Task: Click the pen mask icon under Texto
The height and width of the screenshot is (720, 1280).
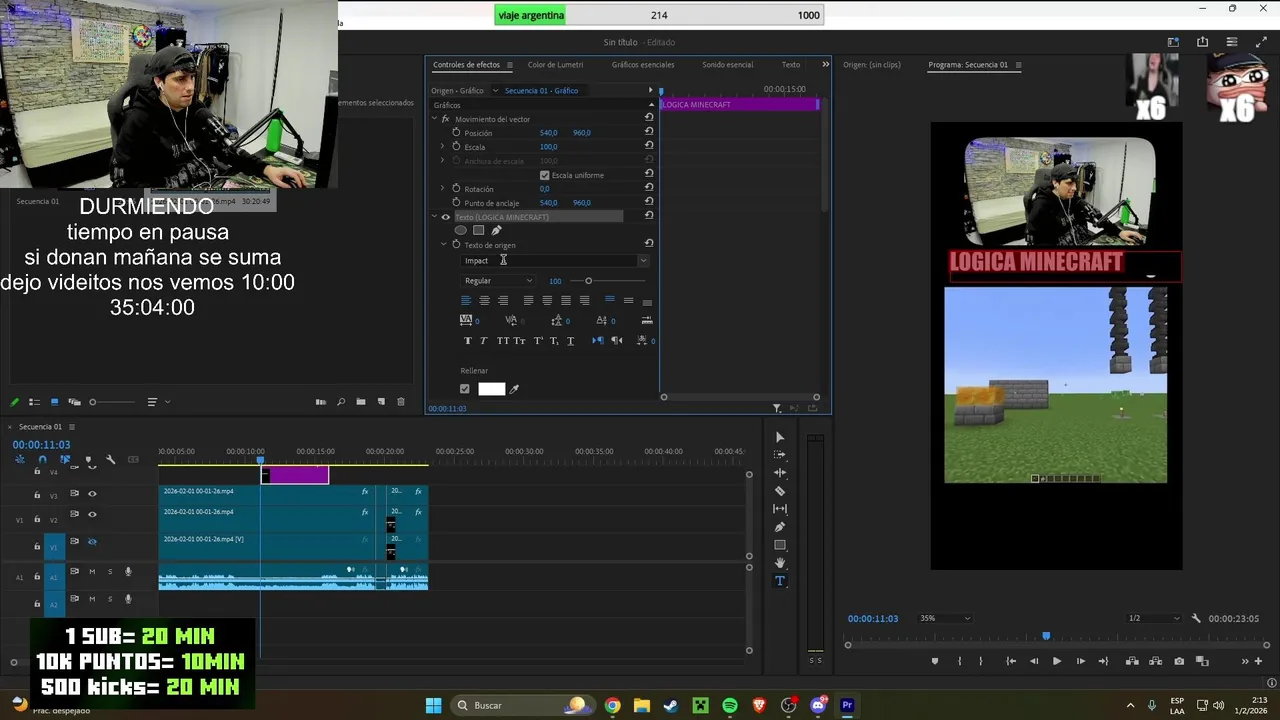Action: [496, 231]
